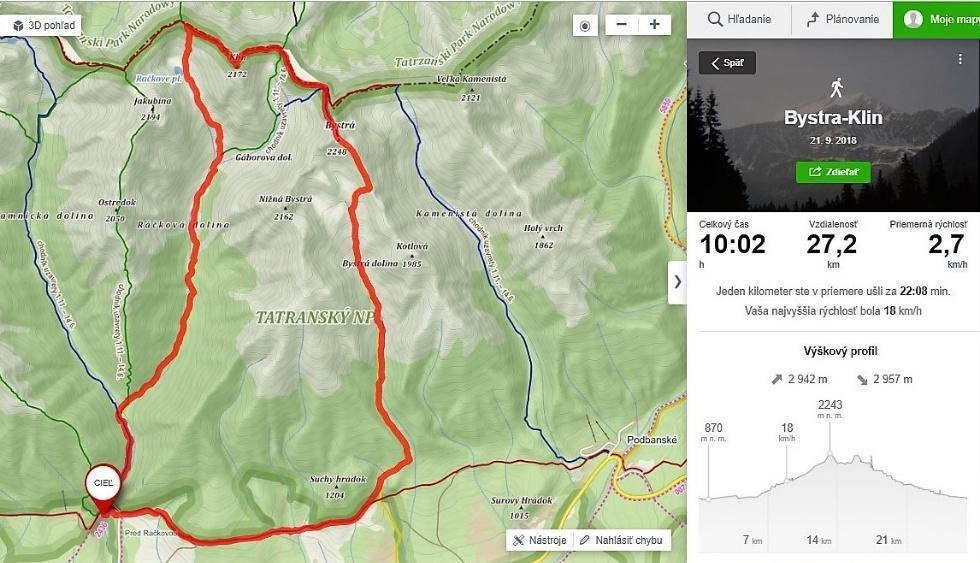Image resolution: width=980 pixels, height=563 pixels.
Task: Switch to the Plánovanie tab
Action: tap(842, 19)
